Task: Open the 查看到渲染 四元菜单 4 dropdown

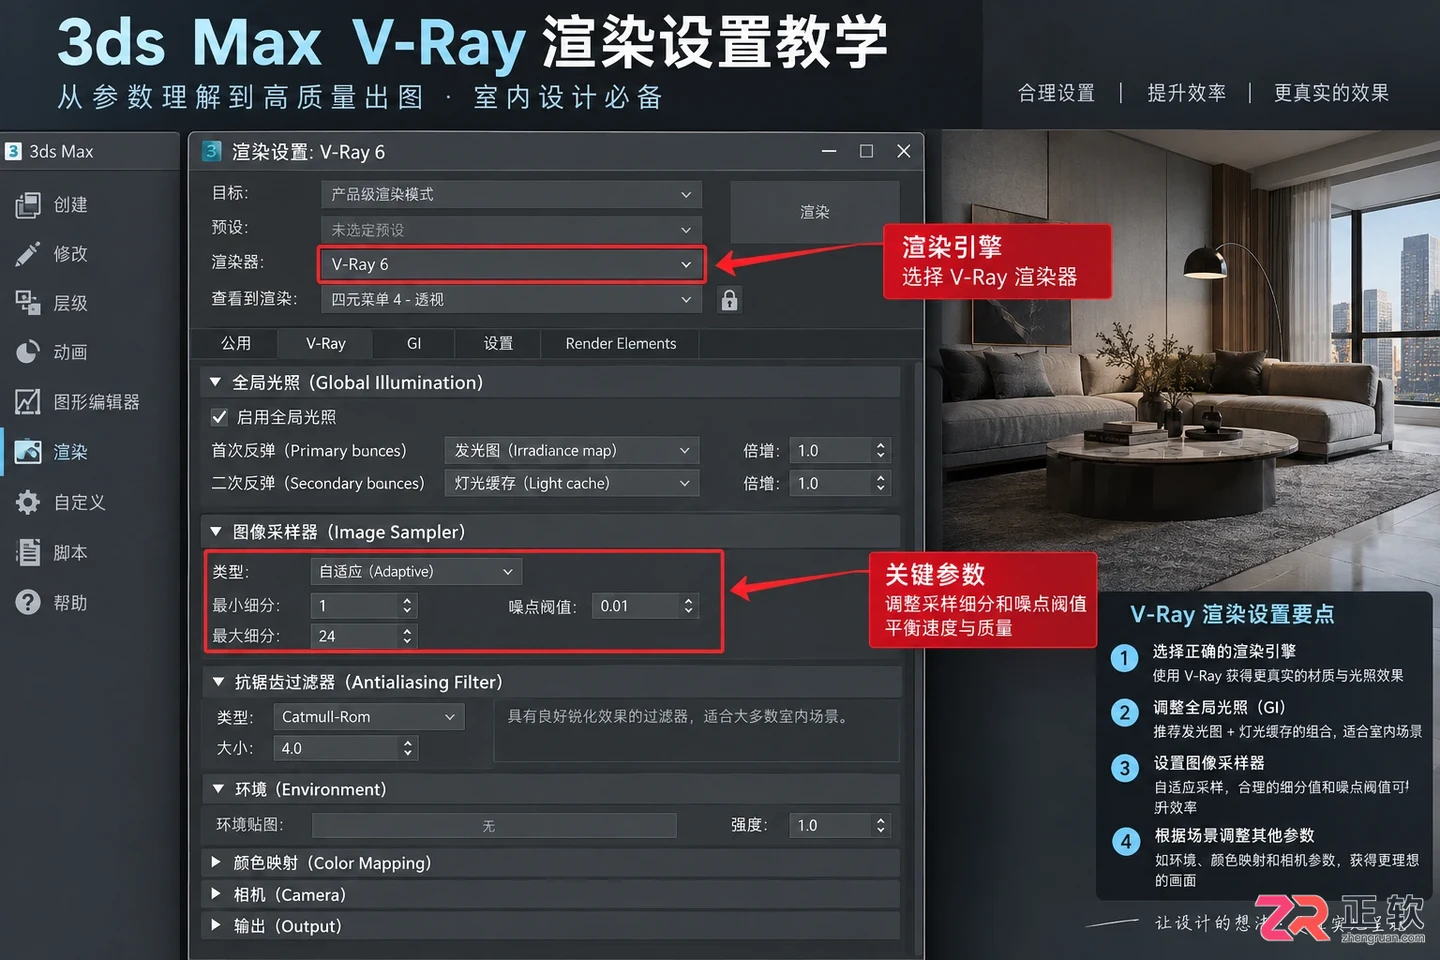Action: [511, 299]
